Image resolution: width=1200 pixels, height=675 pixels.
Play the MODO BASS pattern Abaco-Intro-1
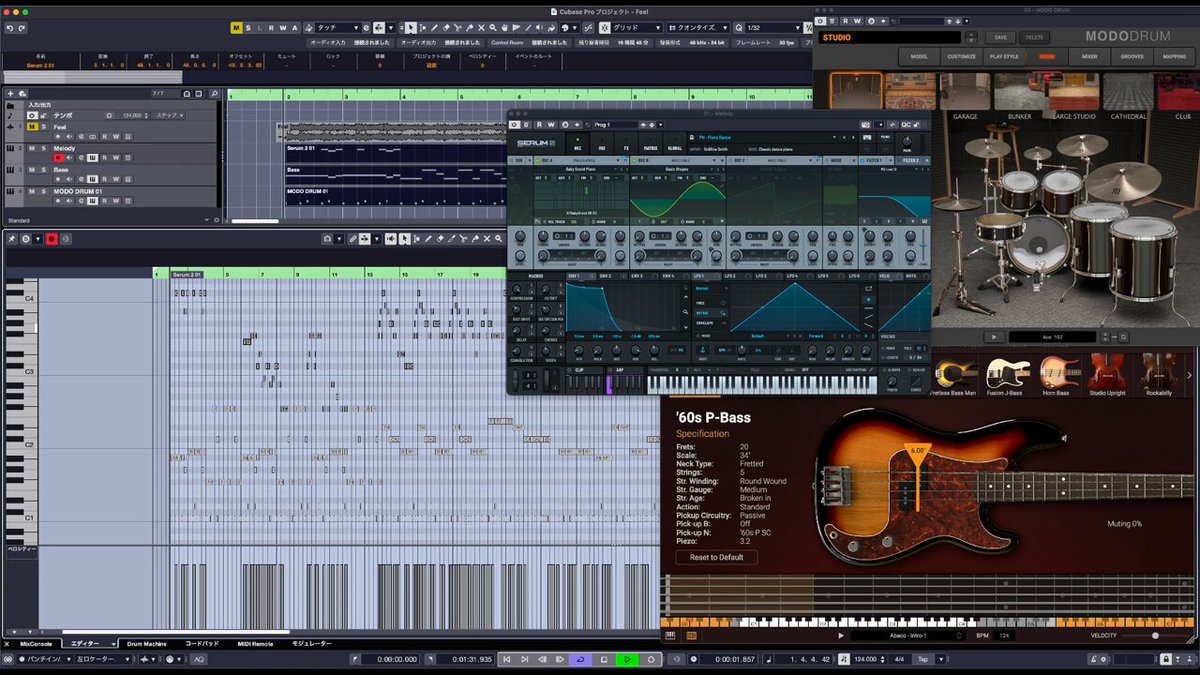click(841, 635)
